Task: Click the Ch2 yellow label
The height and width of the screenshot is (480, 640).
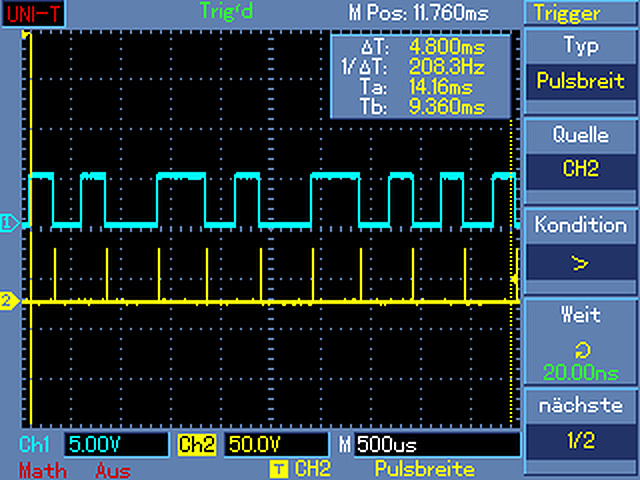Action: 197,444
